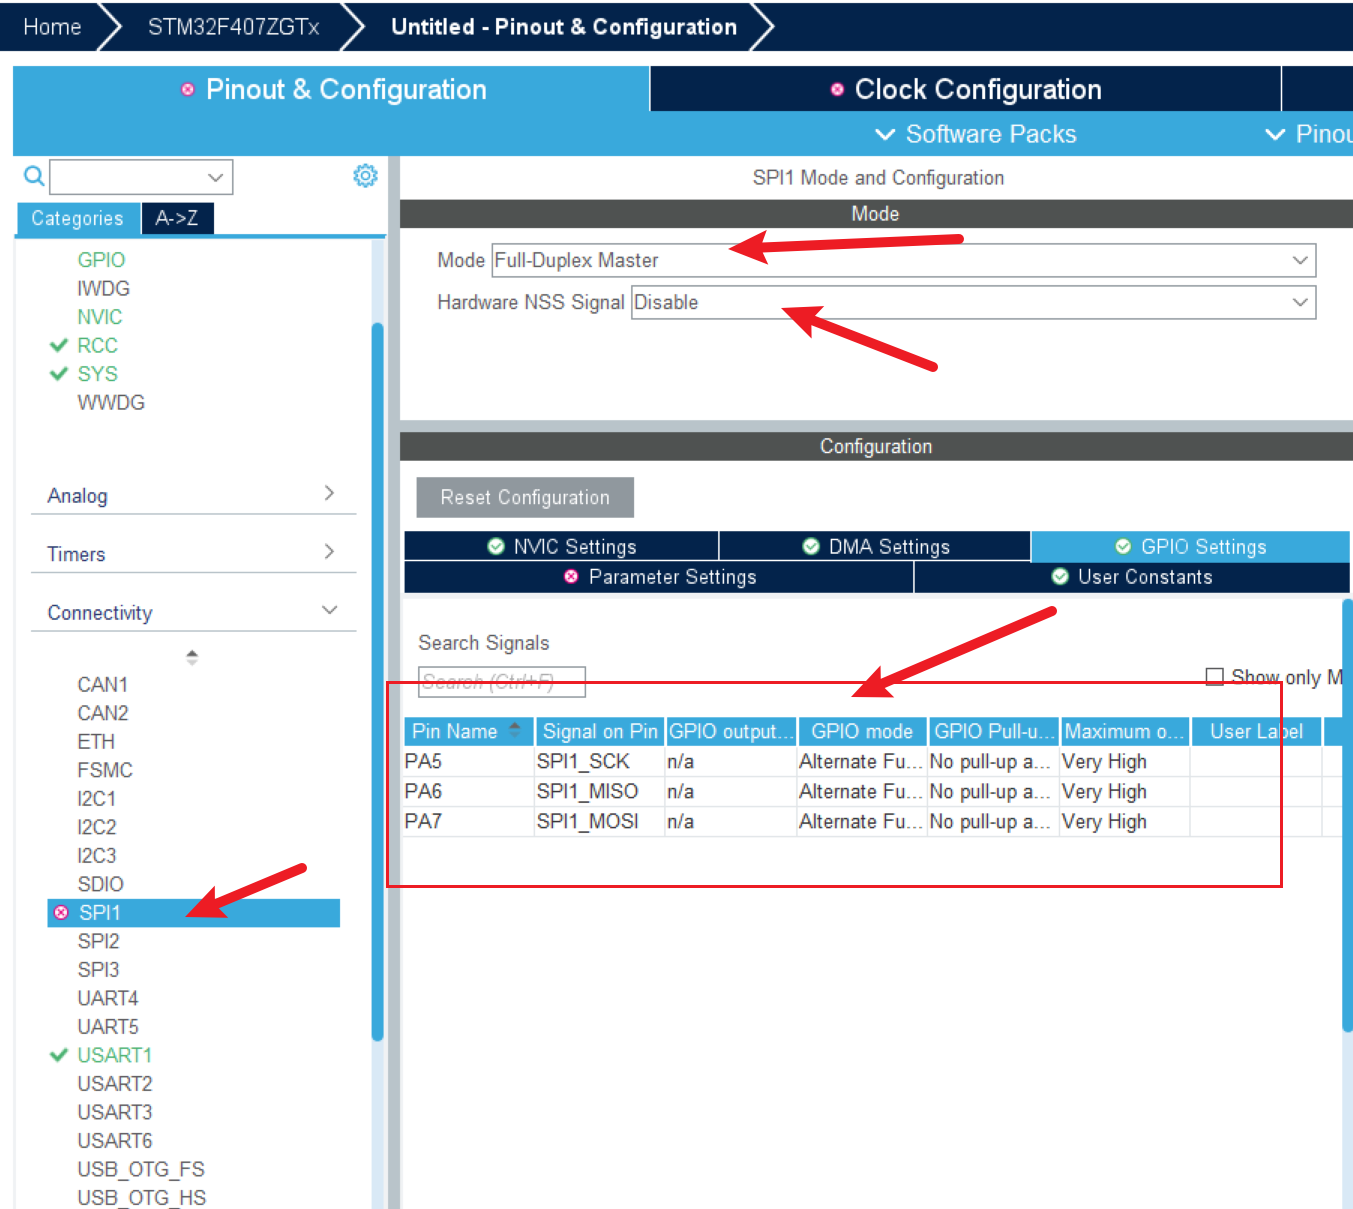Click the Reset Configuration button
The width and height of the screenshot is (1353, 1209).
525,497
